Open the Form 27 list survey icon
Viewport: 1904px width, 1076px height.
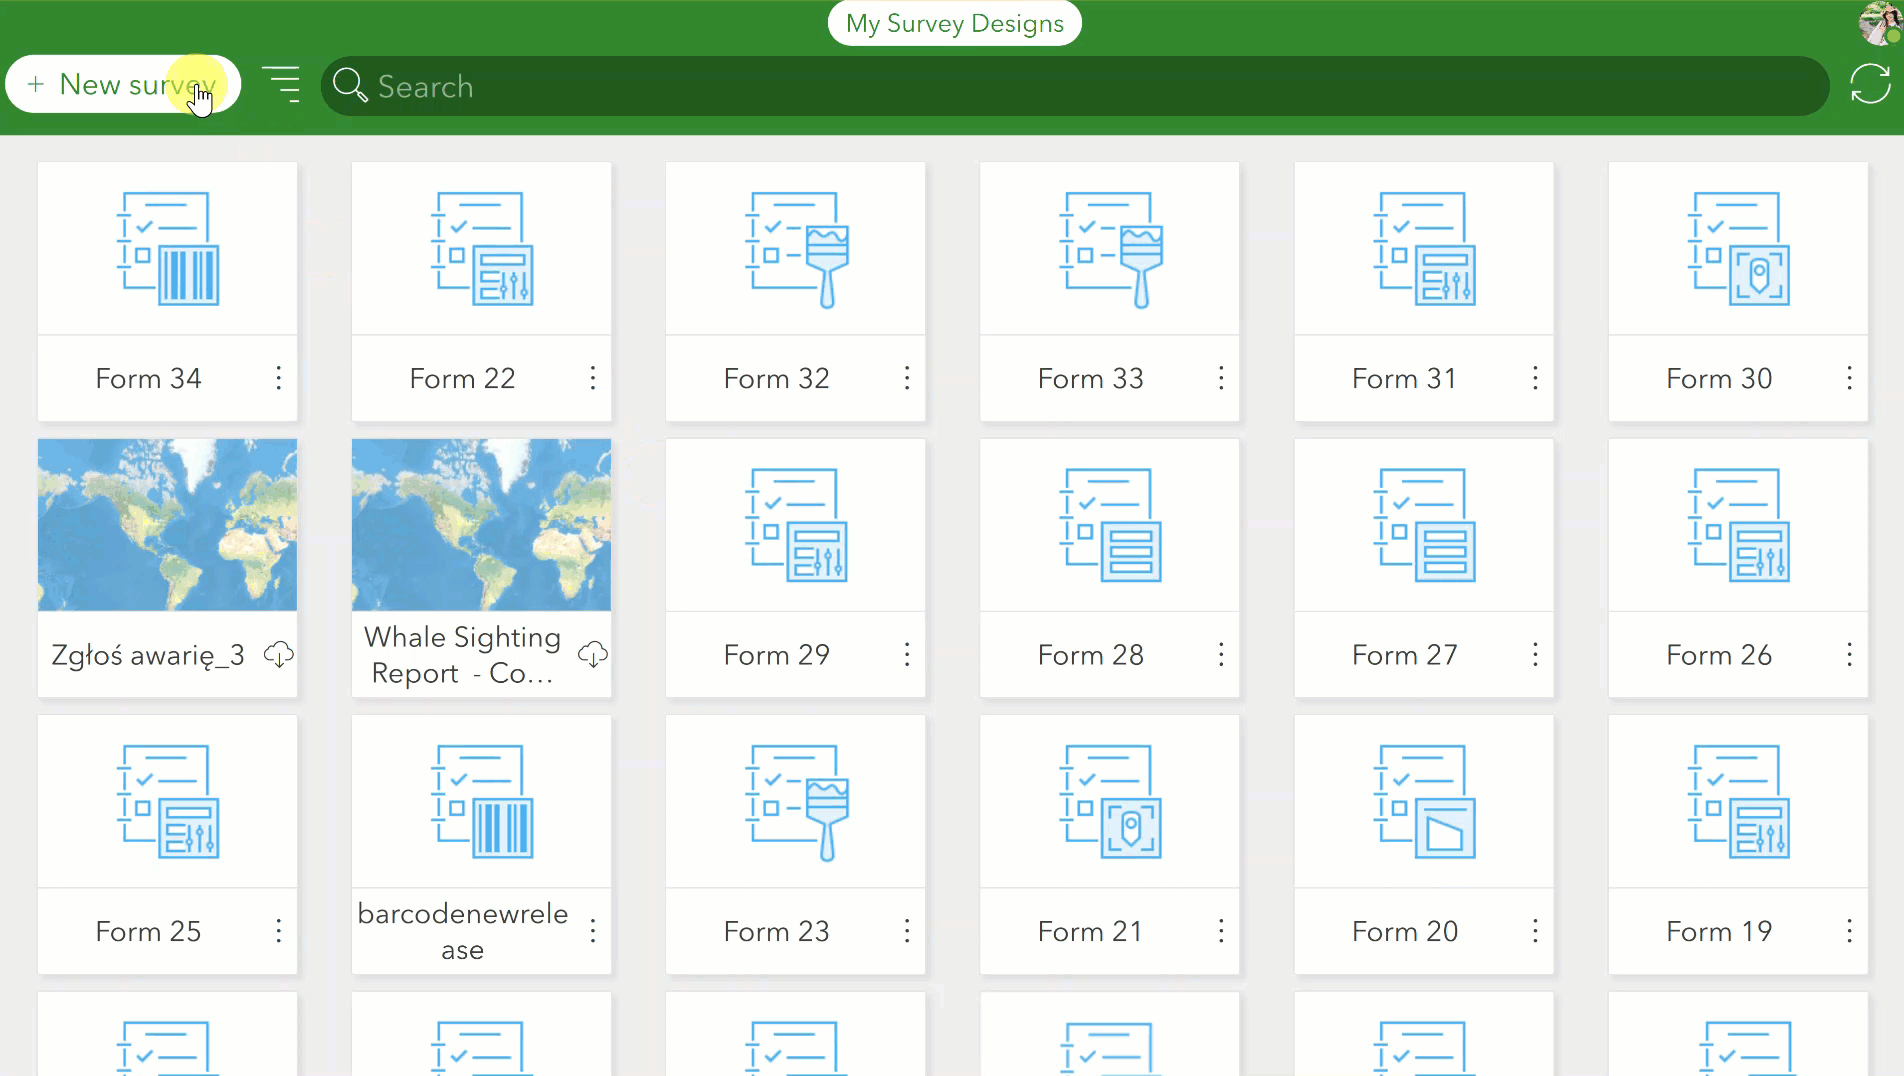(x=1424, y=525)
